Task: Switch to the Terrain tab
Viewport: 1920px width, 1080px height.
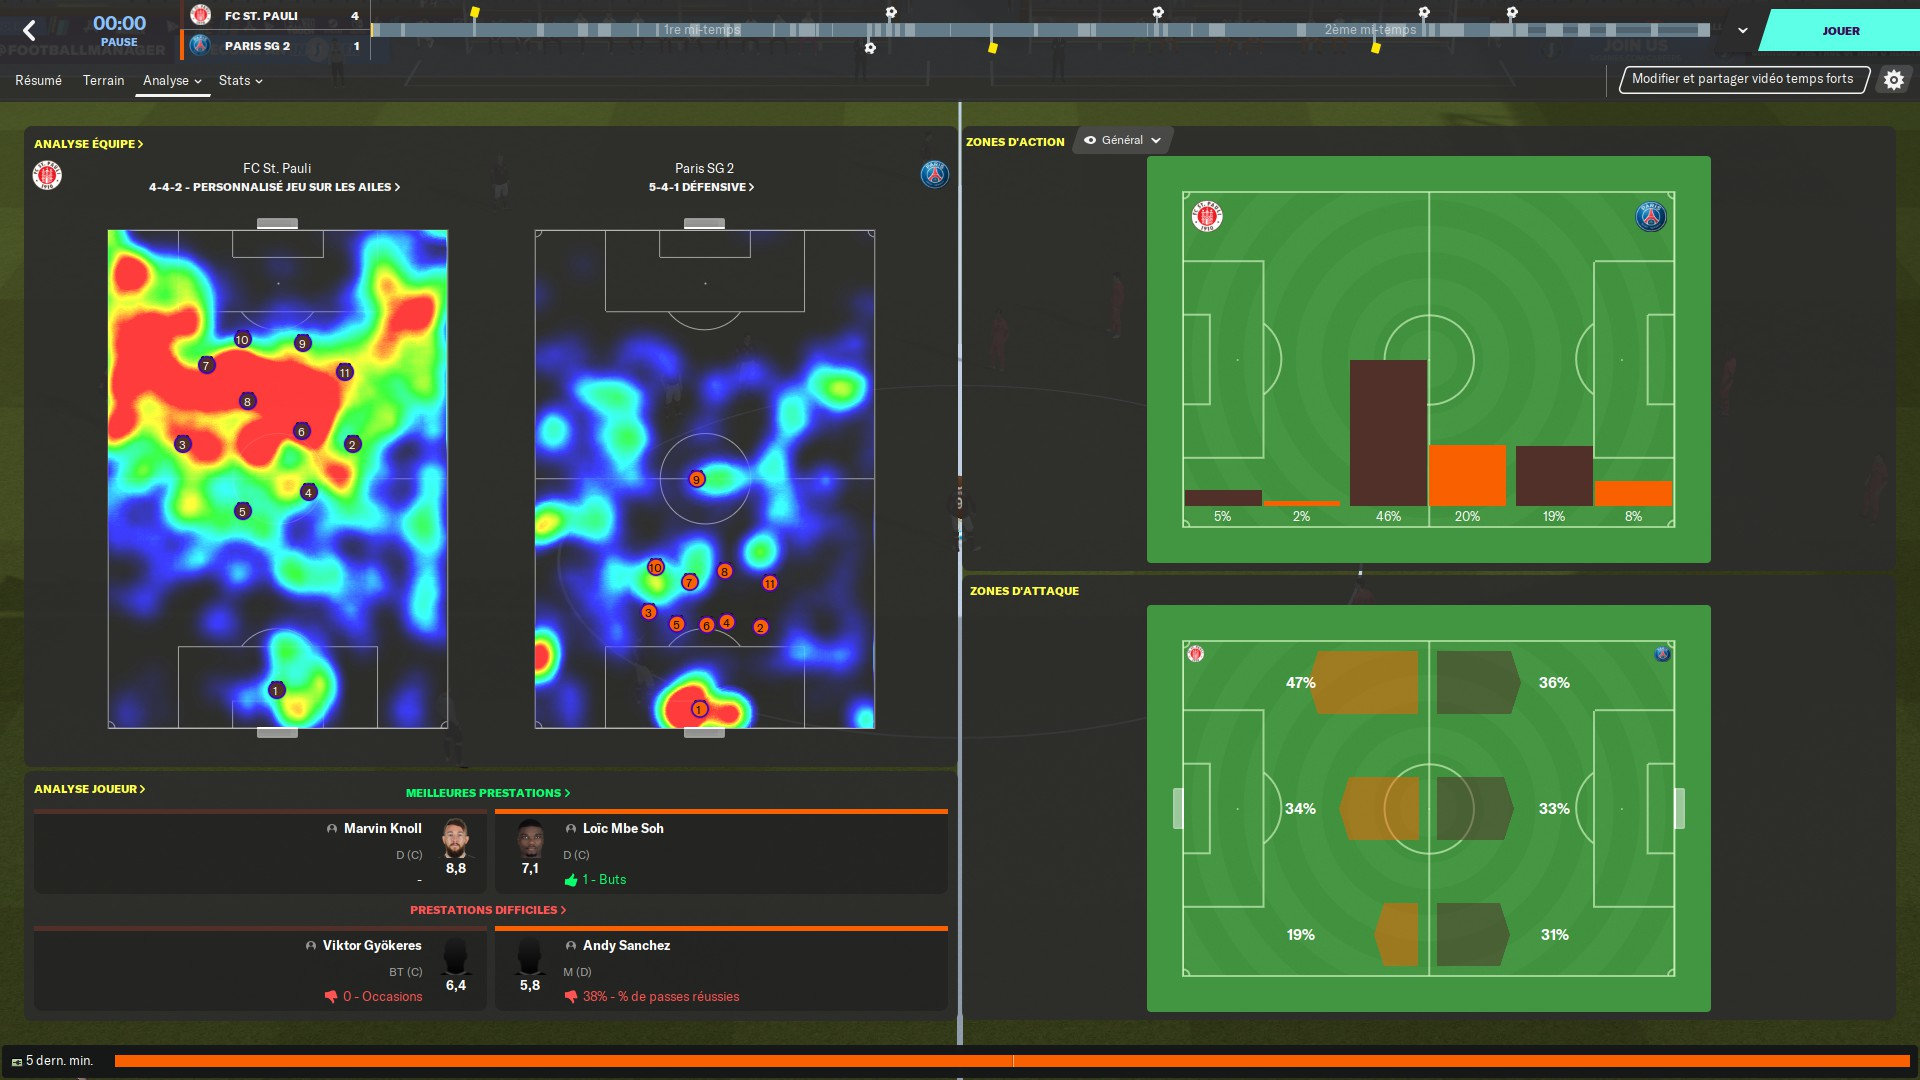Action: coord(103,81)
